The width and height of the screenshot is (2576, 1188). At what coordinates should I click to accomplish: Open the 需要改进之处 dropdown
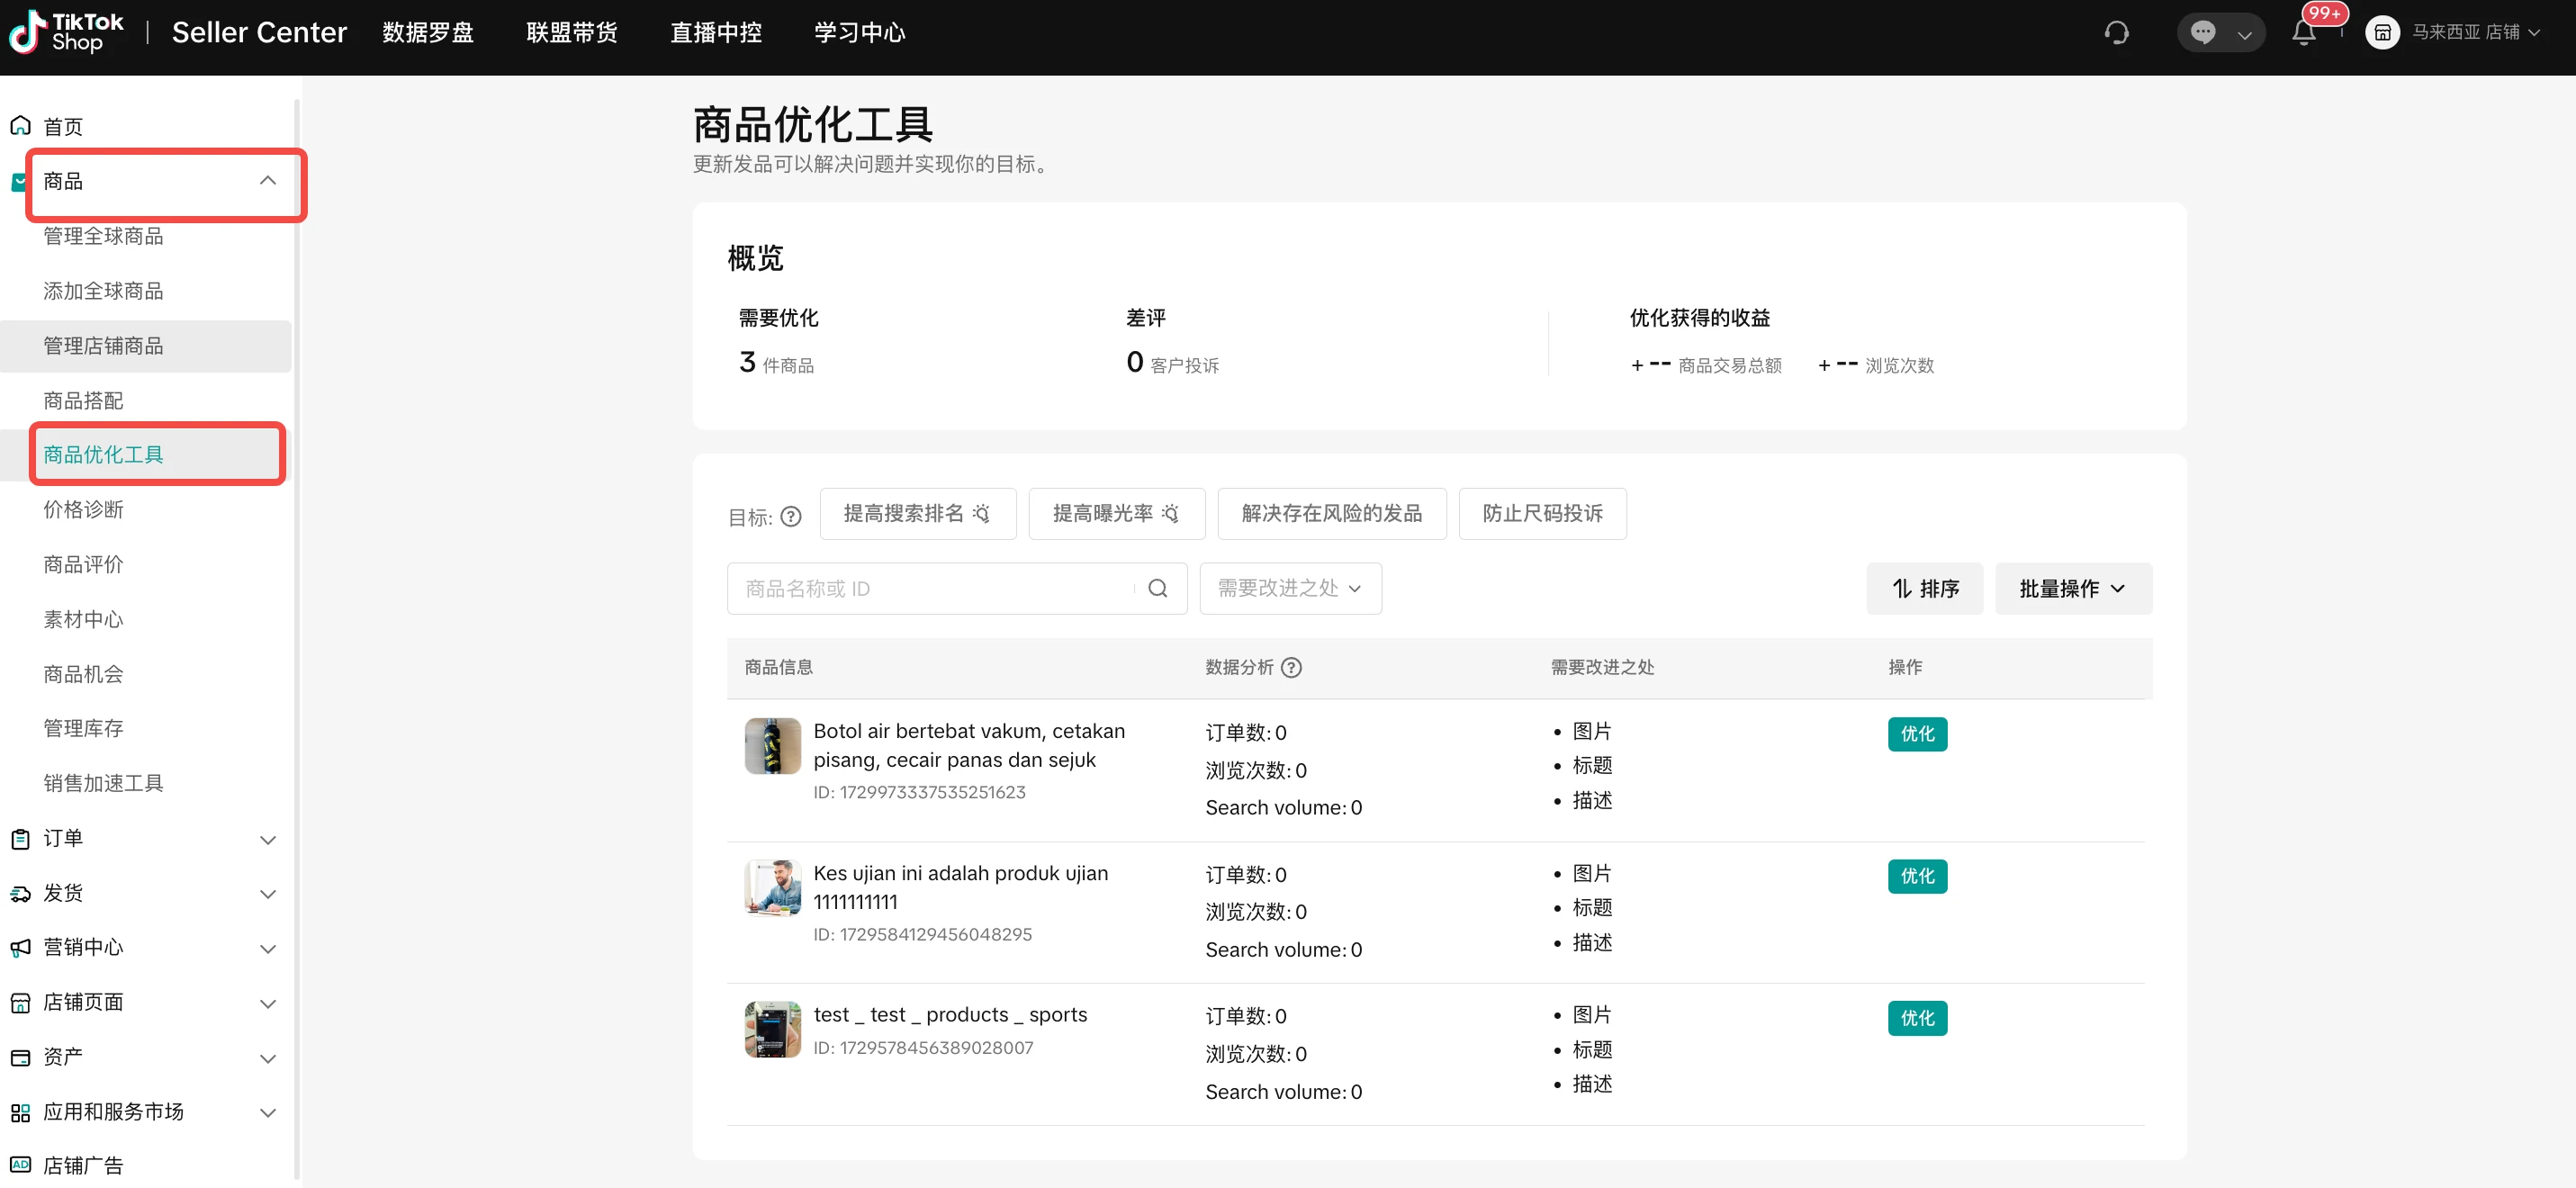pos(1289,588)
